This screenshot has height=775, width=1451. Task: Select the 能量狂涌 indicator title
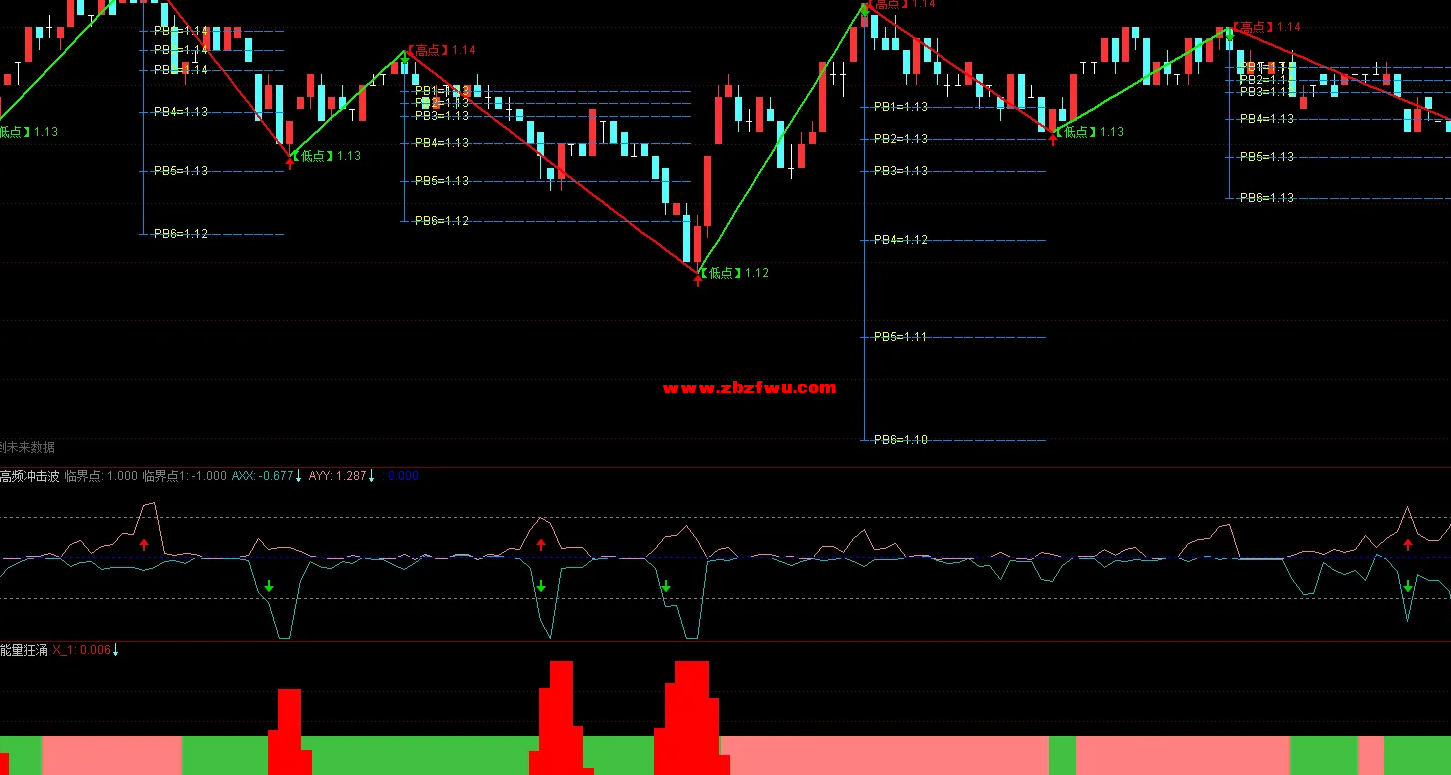click(x=23, y=650)
